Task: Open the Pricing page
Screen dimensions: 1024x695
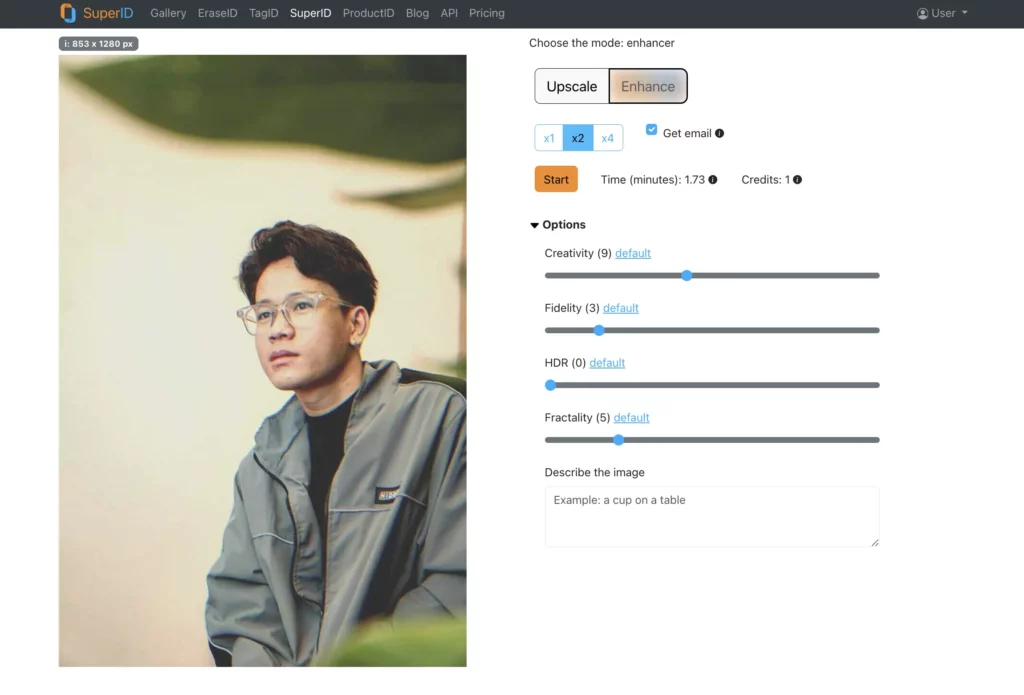Action: [487, 14]
